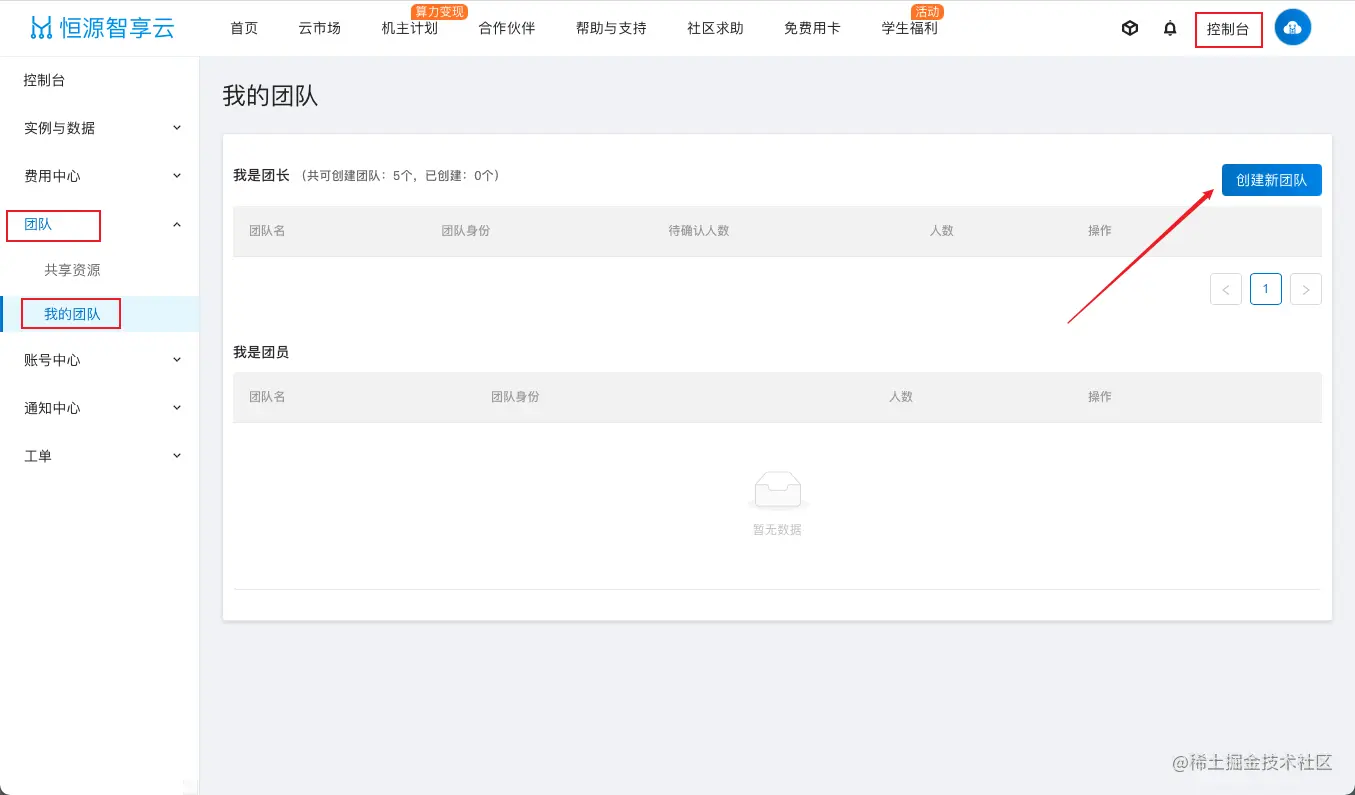
Task: Open 帮助与支持 in the top navigation
Action: coord(611,28)
